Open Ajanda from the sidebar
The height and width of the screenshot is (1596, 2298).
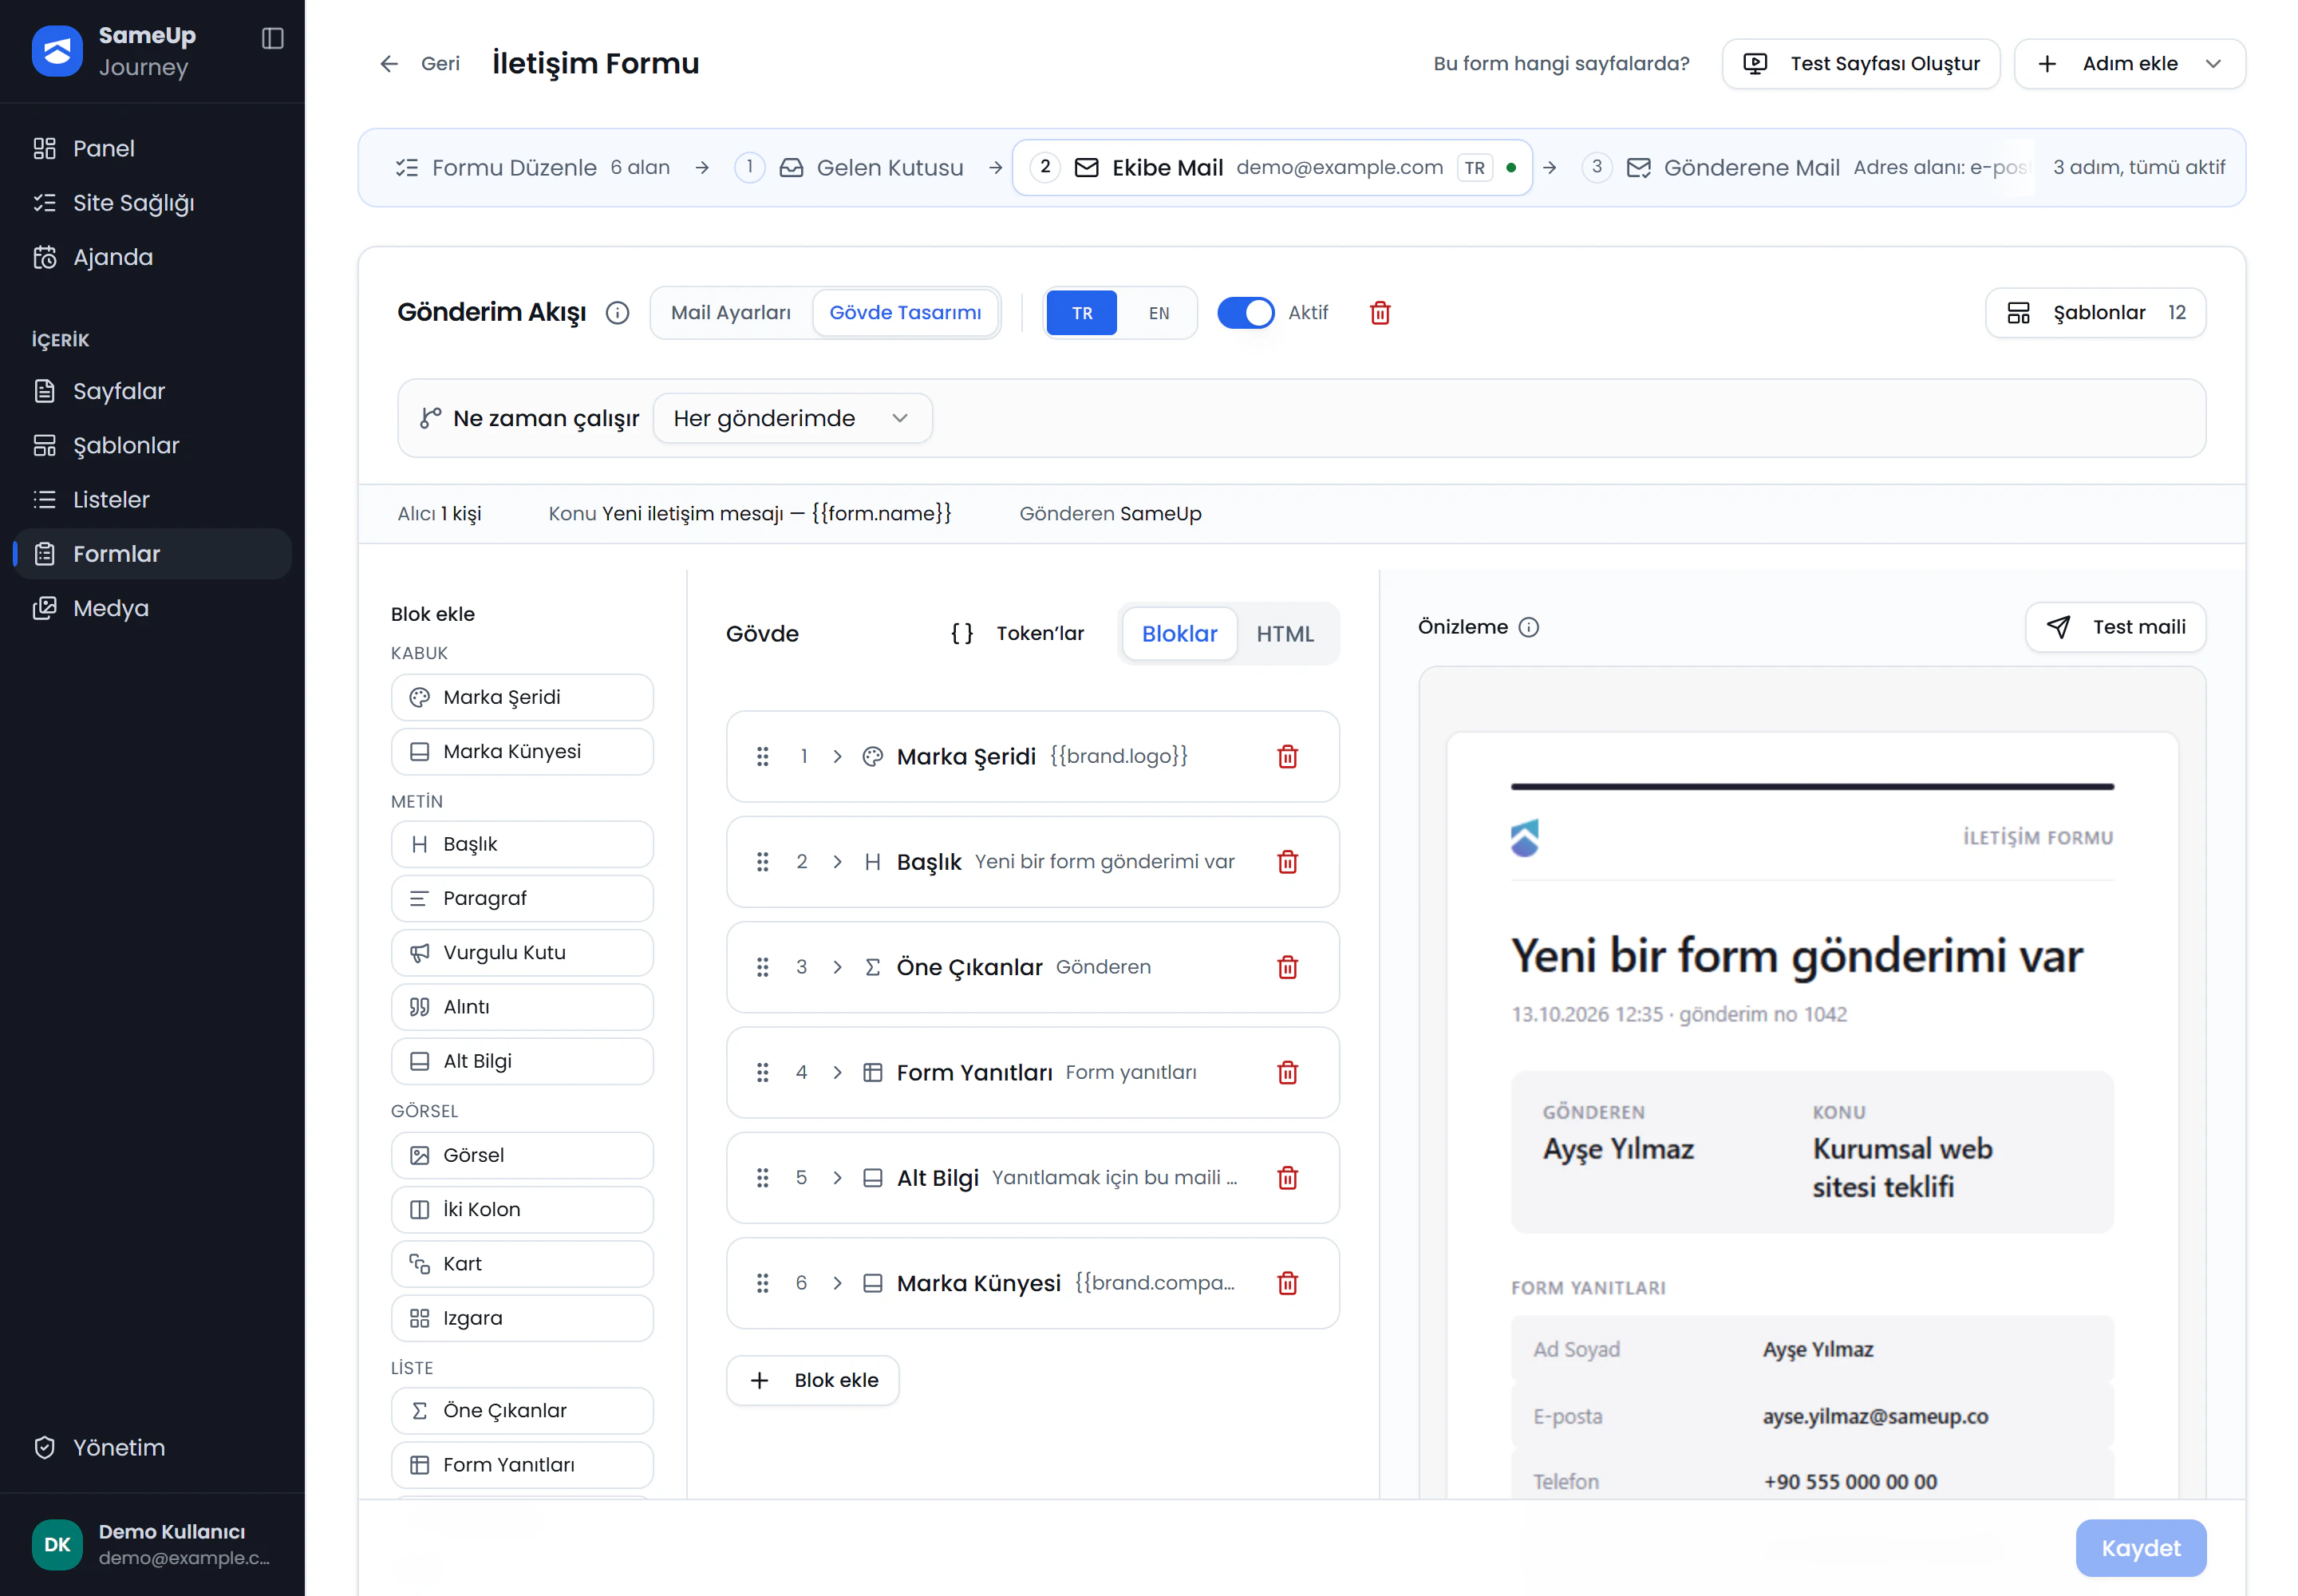coord(152,257)
